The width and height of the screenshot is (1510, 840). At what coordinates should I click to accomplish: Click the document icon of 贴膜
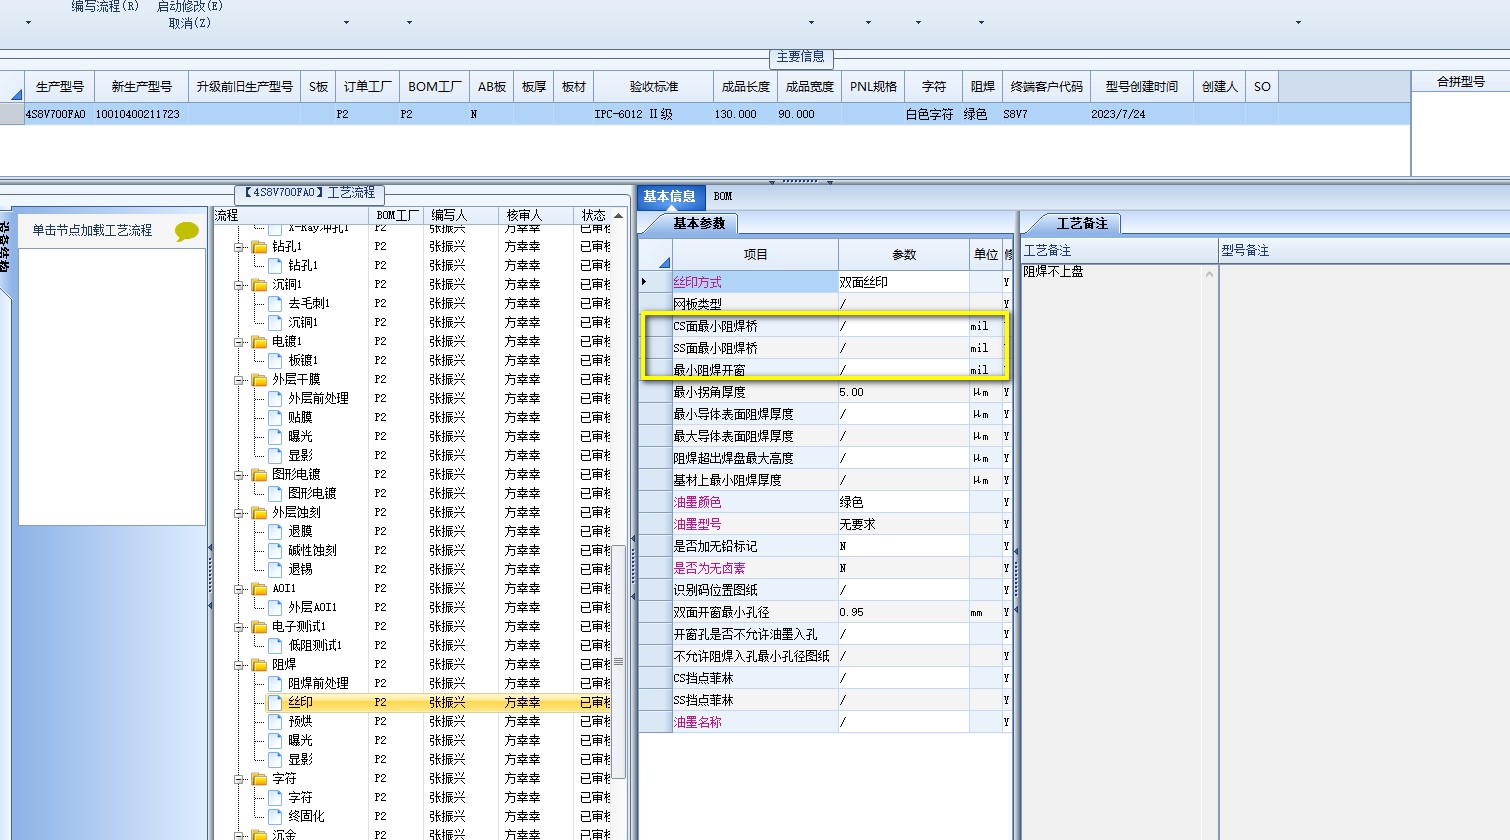point(275,417)
